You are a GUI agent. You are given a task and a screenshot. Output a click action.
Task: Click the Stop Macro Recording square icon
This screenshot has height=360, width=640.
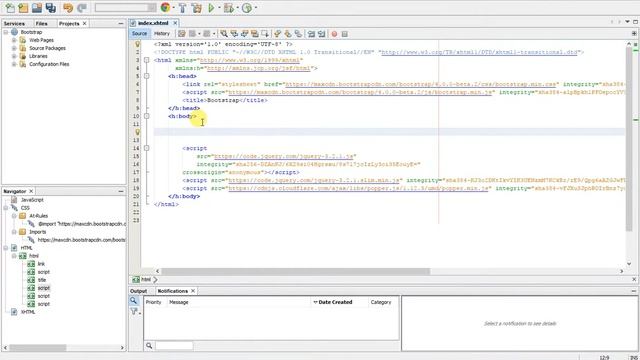[x=344, y=34]
